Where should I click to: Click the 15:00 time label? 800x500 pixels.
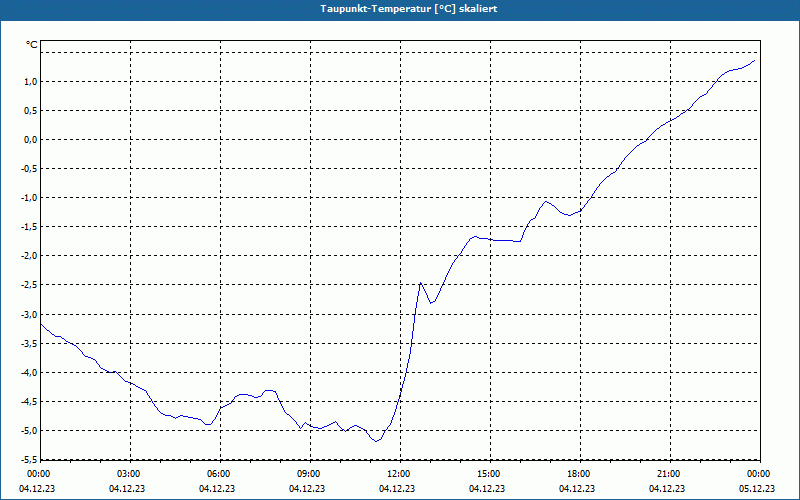pyautogui.click(x=490, y=474)
